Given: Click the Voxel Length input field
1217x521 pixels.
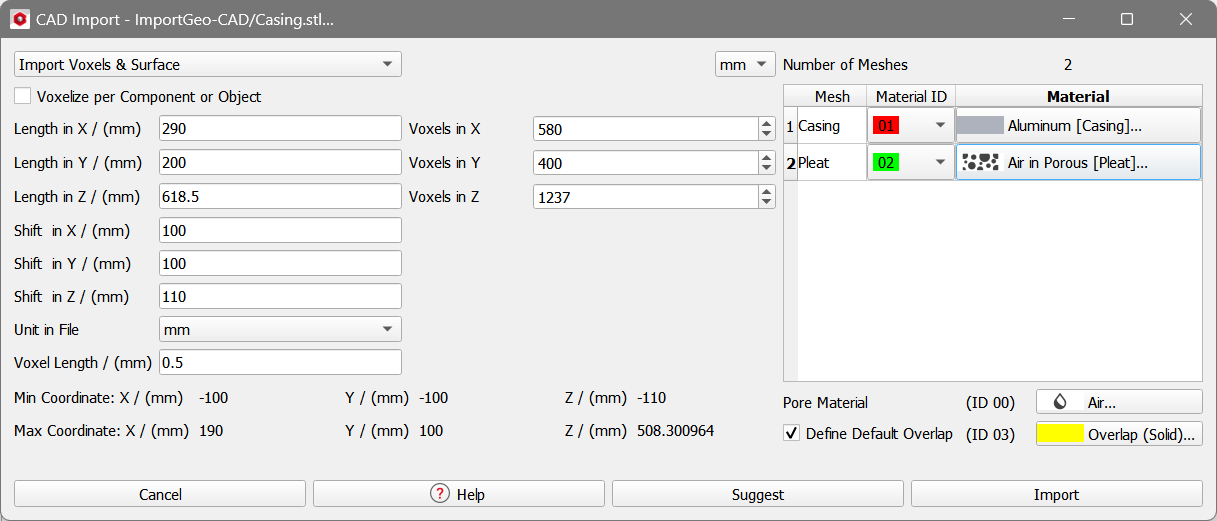Looking at the screenshot, I should 280,362.
